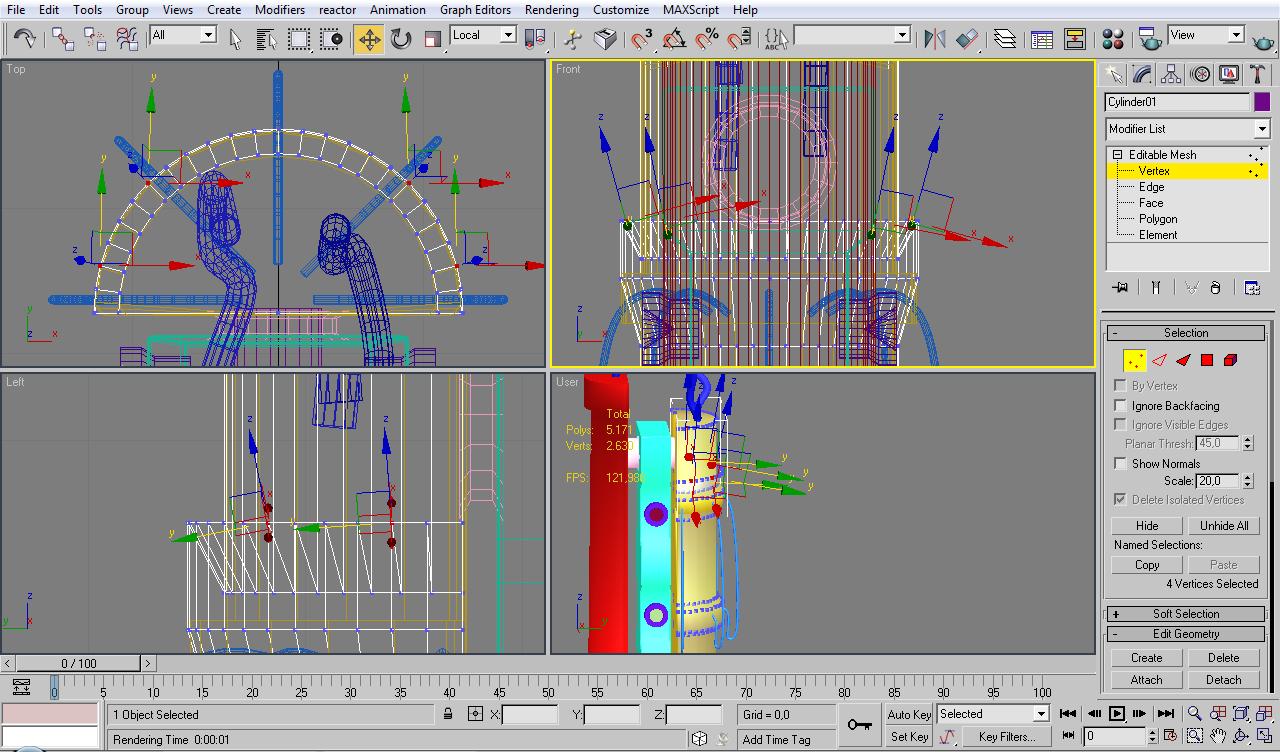
Task: Collapse the Selection rollout
Action: pyautogui.click(x=1186, y=333)
